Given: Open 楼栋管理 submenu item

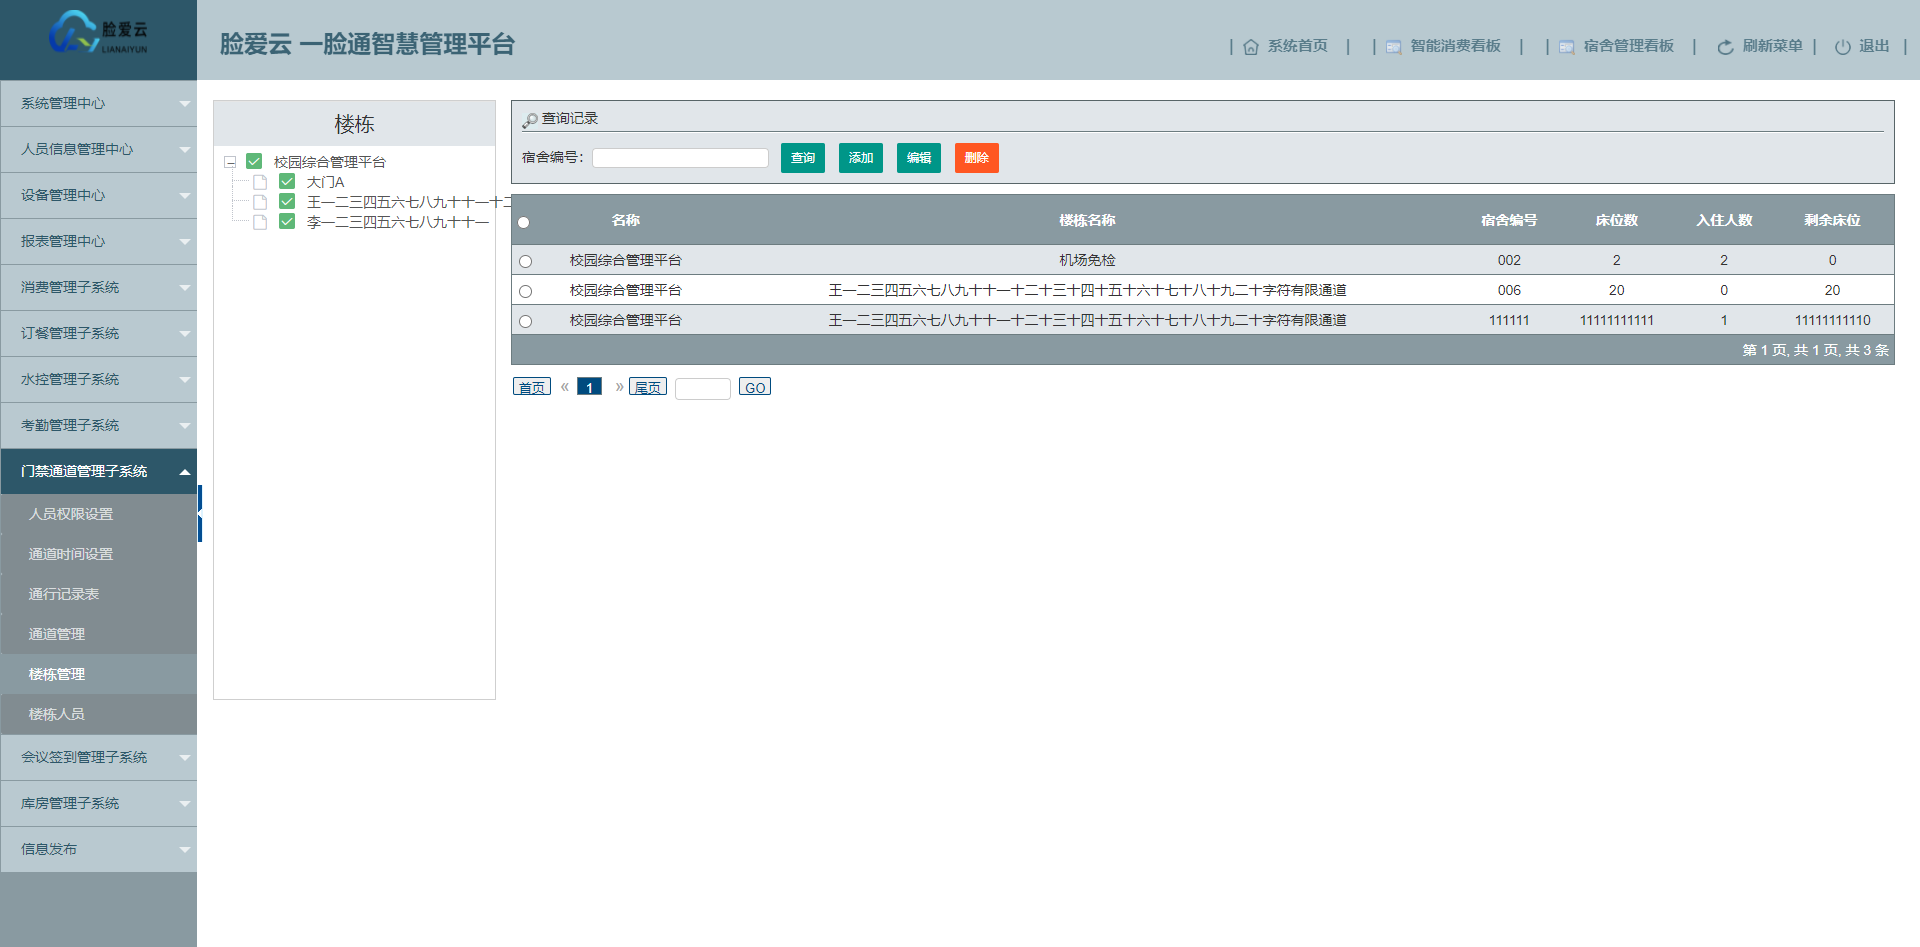Looking at the screenshot, I should click(x=98, y=674).
